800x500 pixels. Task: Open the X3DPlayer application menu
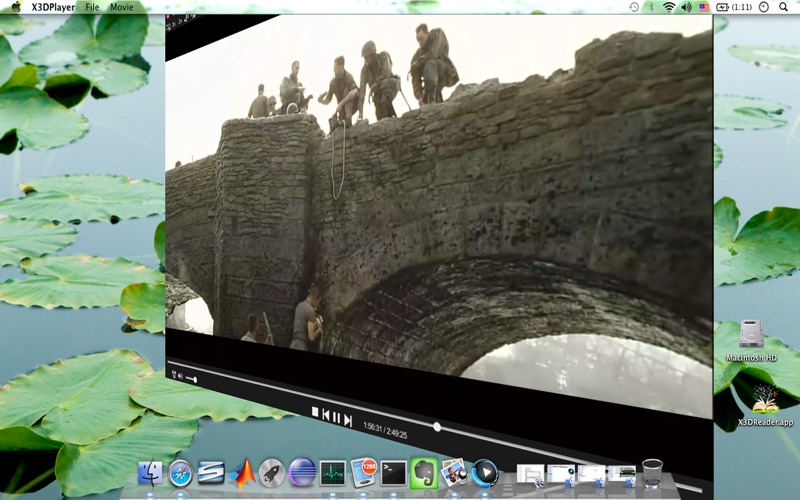(53, 7)
